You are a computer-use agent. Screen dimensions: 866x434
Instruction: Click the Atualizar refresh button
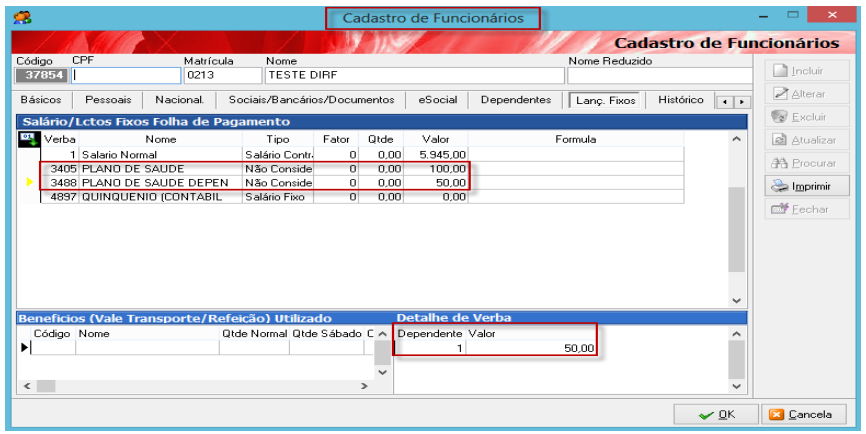coord(800,140)
